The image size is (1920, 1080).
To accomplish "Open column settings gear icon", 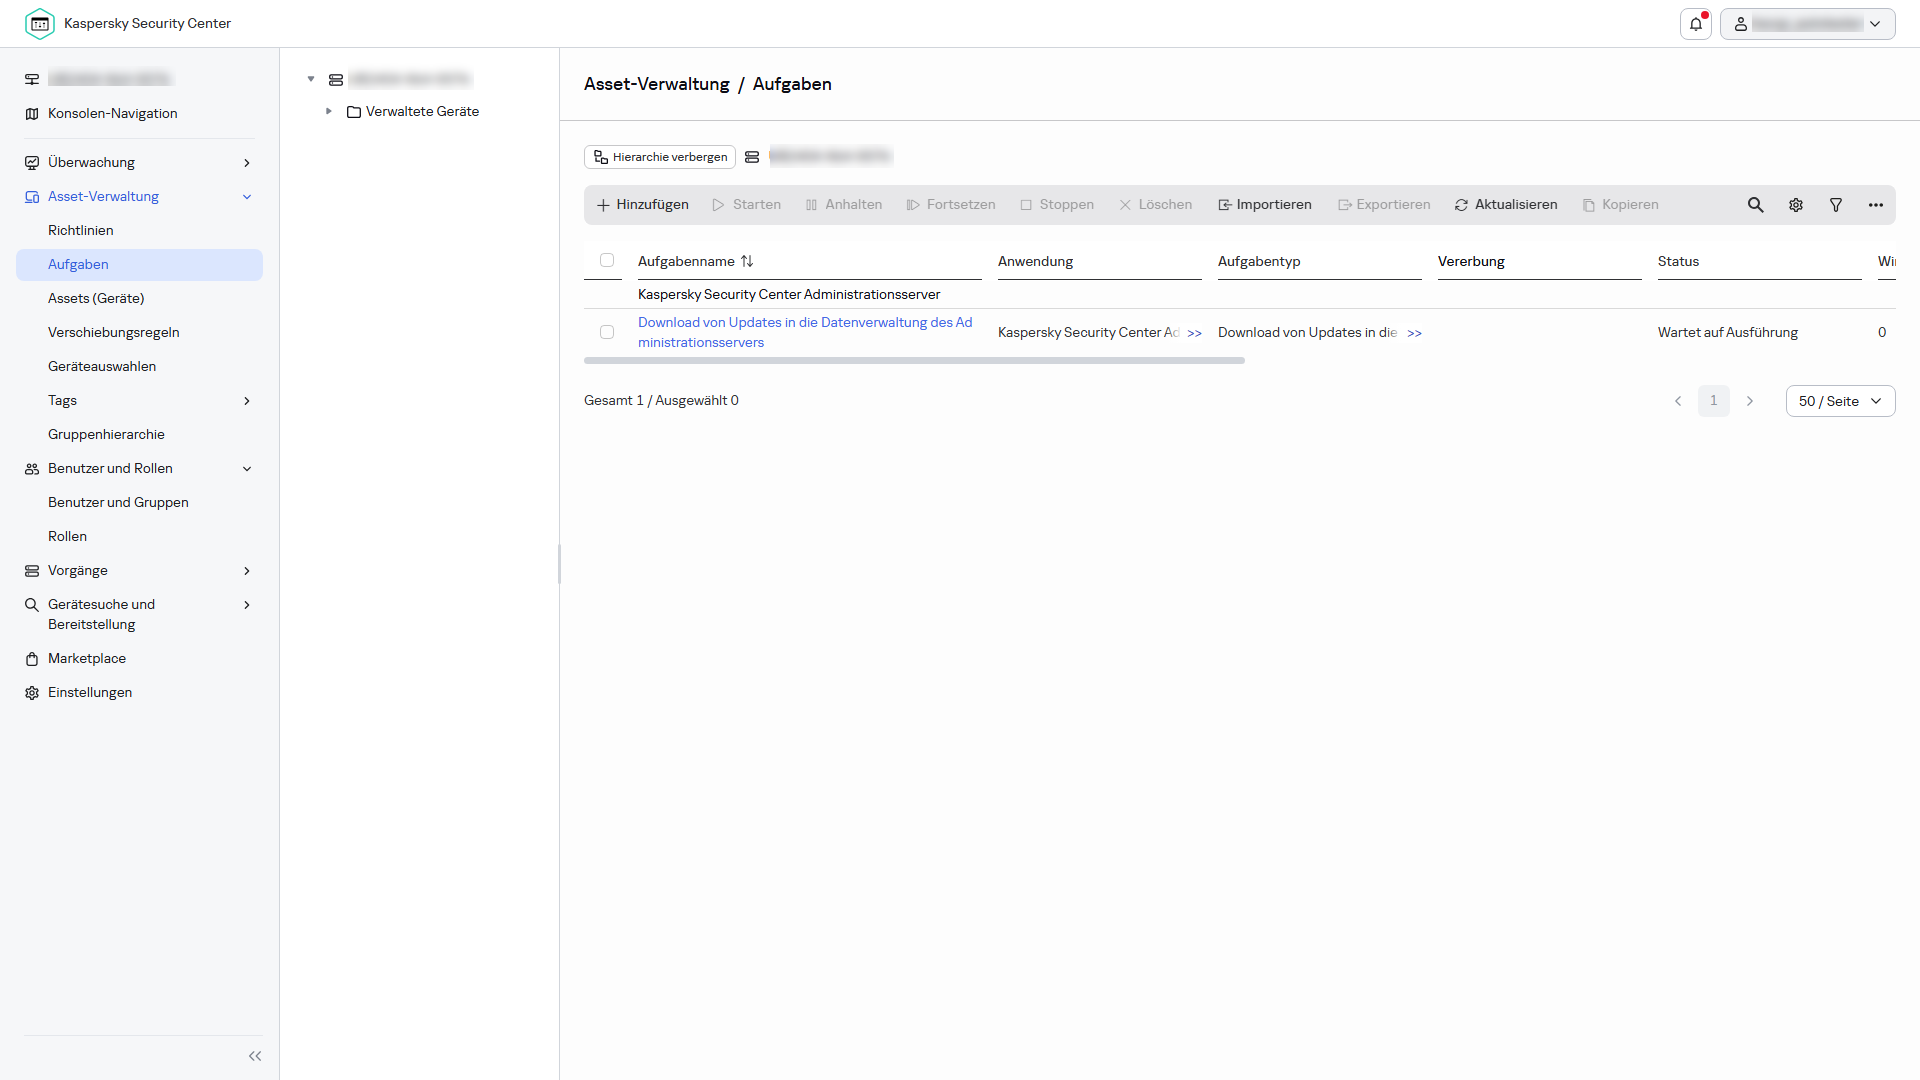I will (1796, 205).
